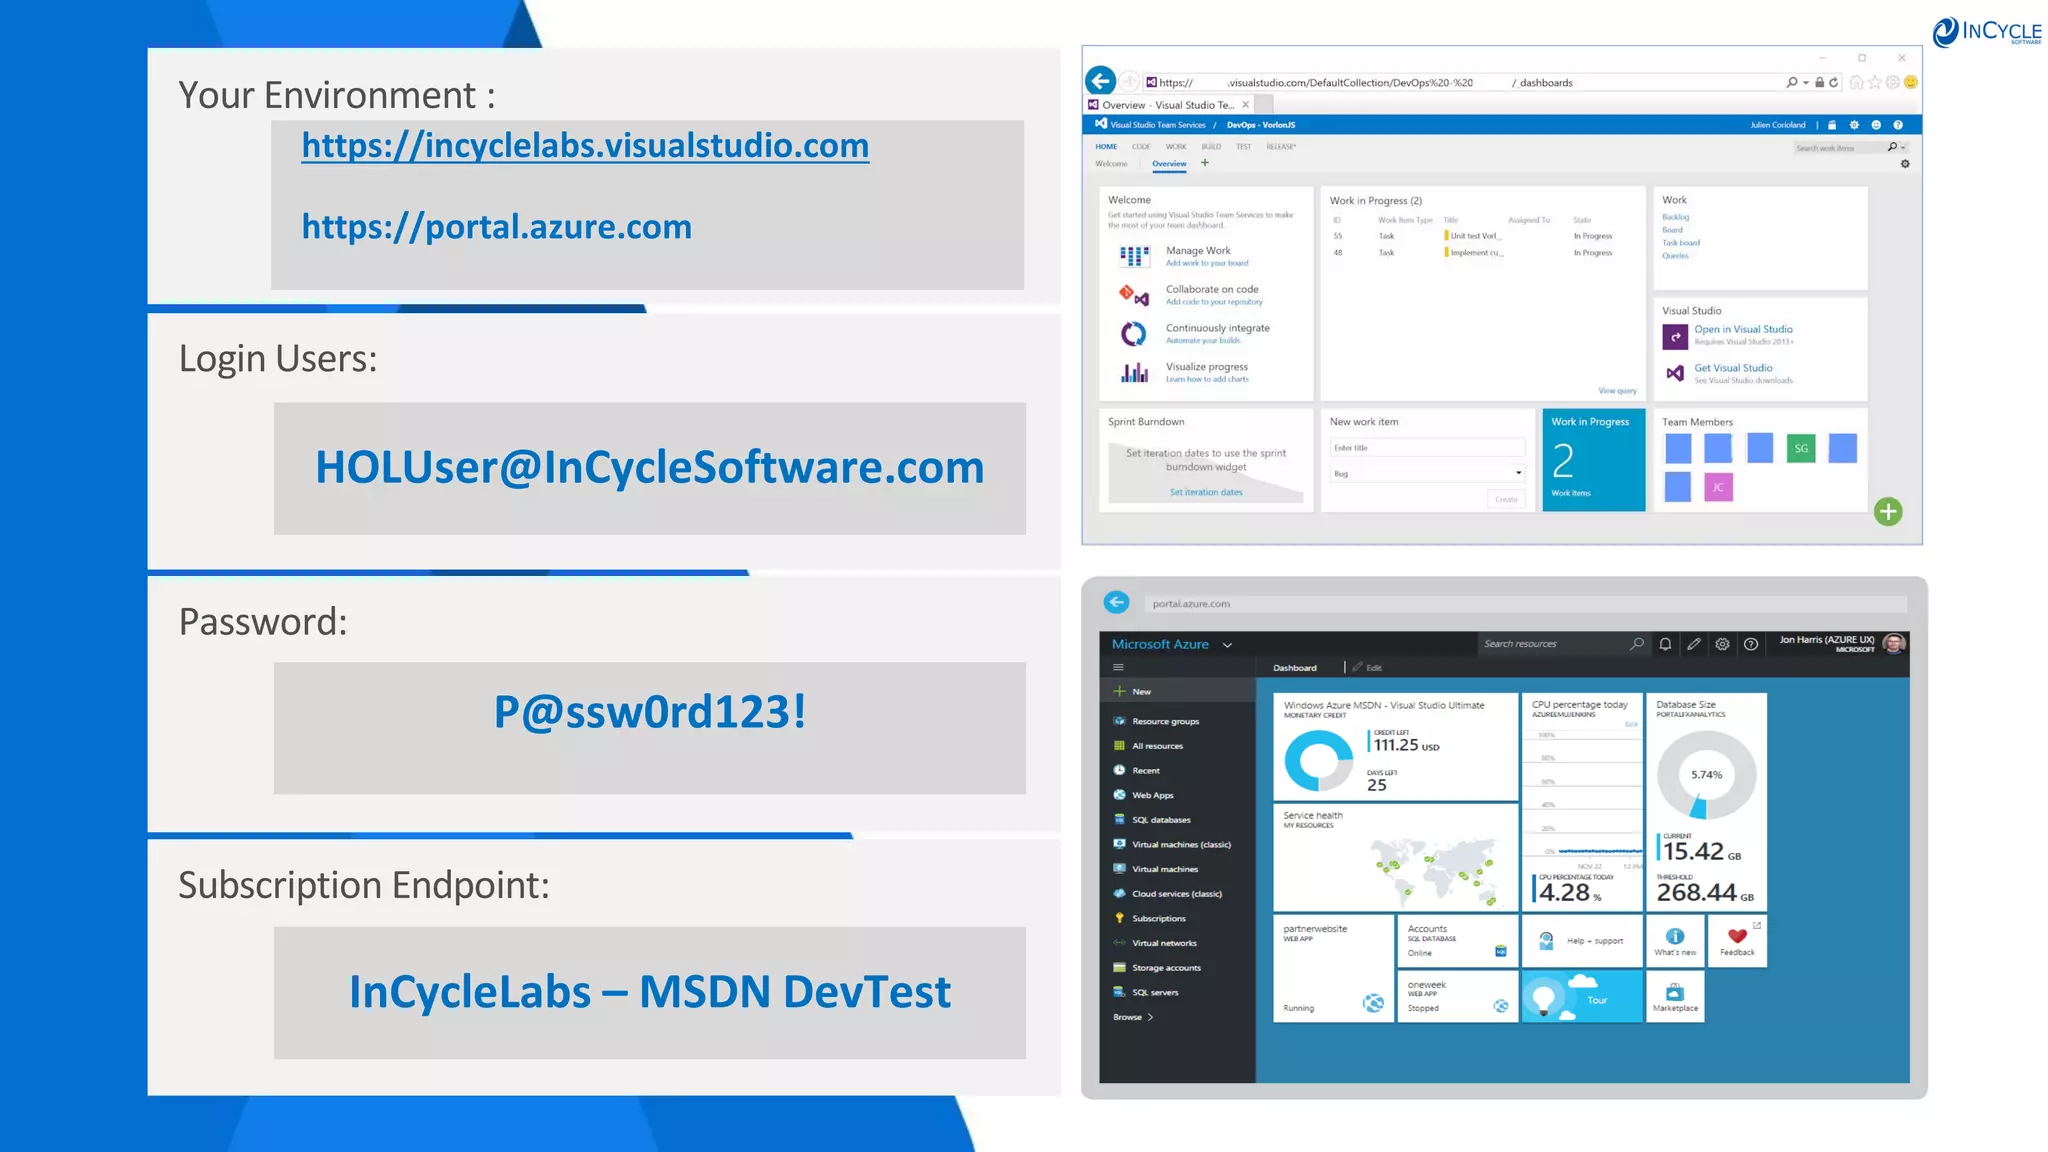Select the JC team member avatar
This screenshot has height=1152, width=2048.
click(x=1718, y=487)
